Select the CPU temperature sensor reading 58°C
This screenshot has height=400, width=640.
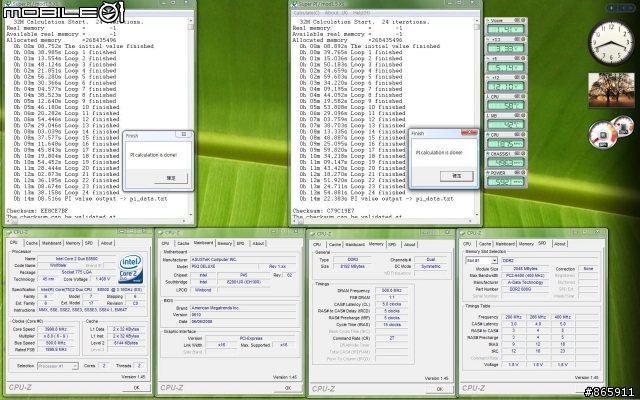(505, 105)
